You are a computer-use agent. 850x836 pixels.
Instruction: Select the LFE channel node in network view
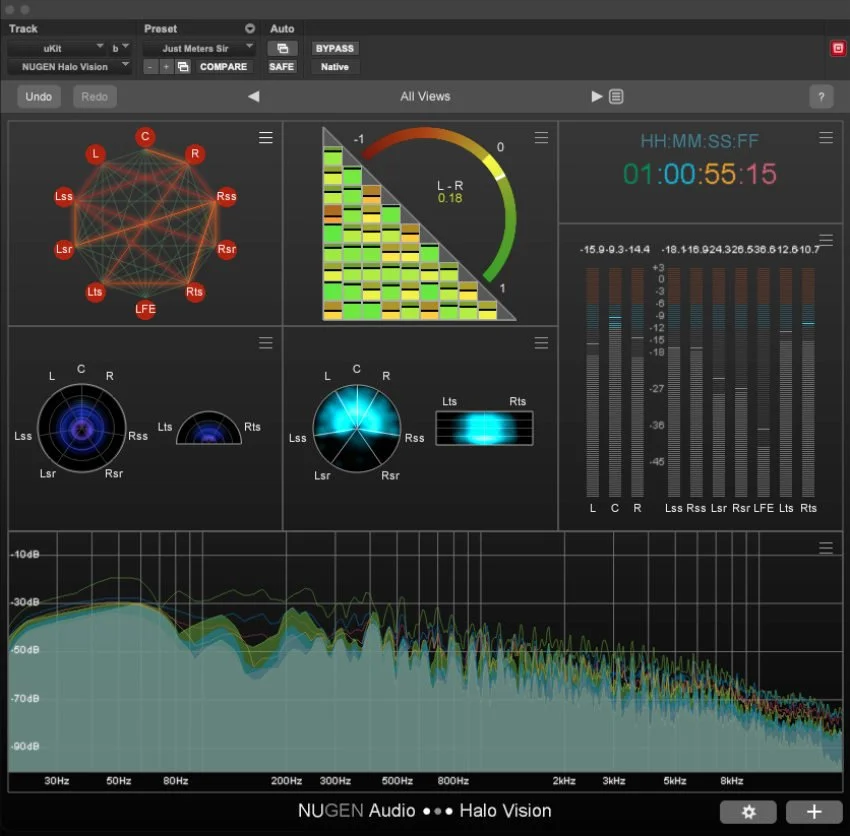pos(145,309)
